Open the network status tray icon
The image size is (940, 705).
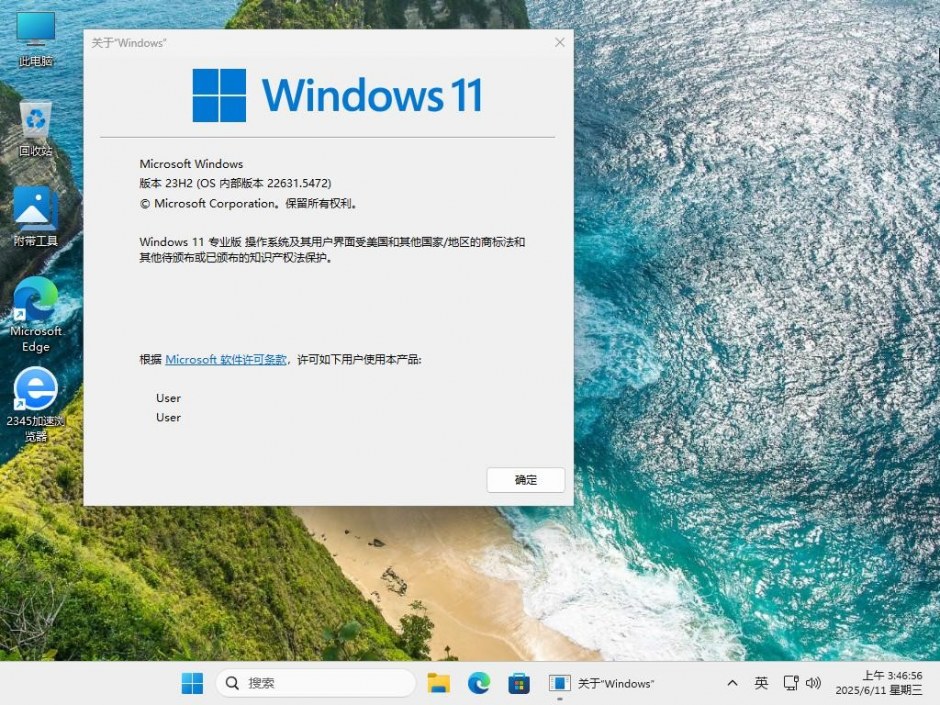(791, 683)
